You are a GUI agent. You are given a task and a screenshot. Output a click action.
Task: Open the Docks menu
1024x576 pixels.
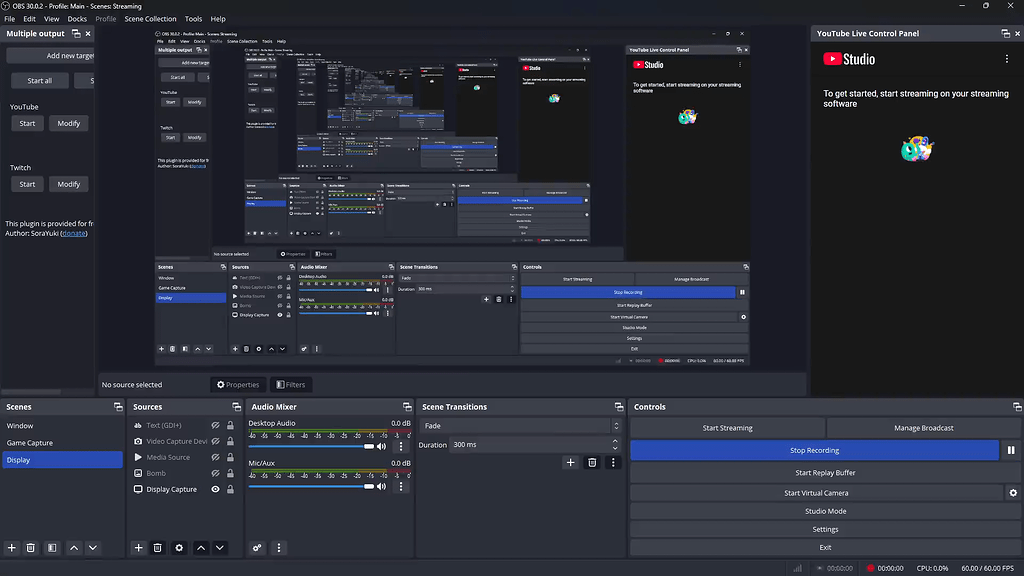click(77, 19)
